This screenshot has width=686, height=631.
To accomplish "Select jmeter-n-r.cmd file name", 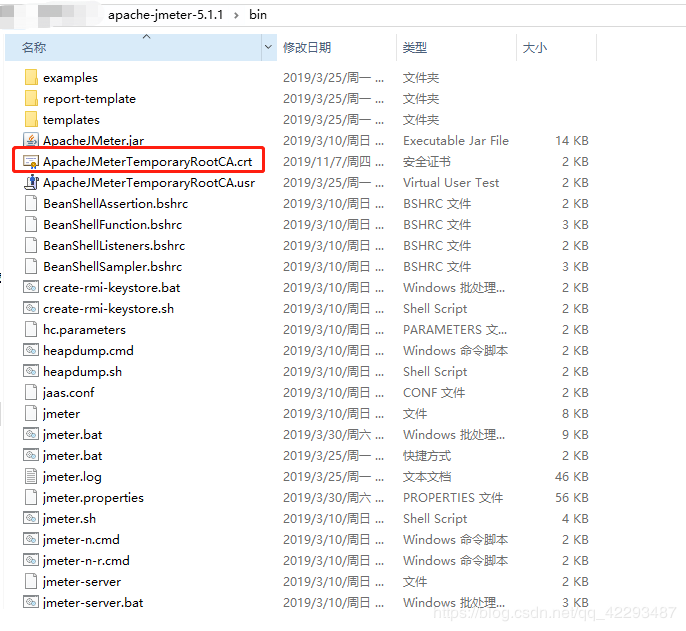I will point(86,561).
